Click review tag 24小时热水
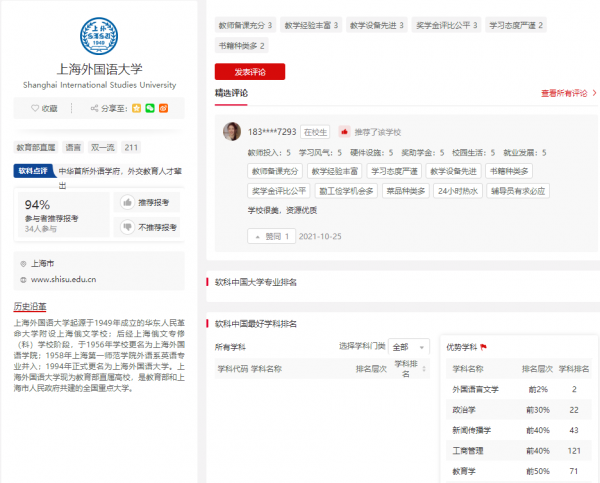The image size is (600, 483). (x=458, y=191)
